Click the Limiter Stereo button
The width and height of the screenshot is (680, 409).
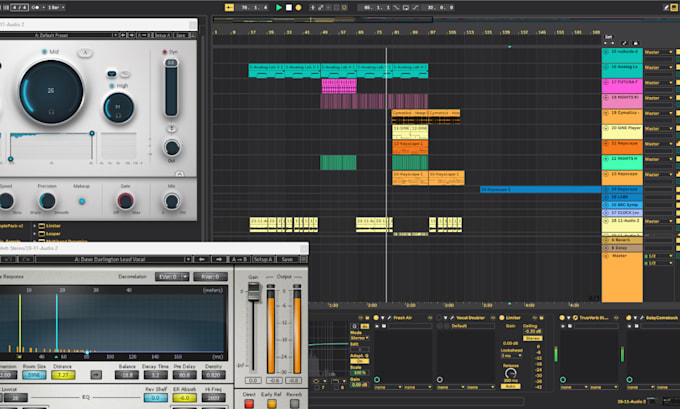click(533, 338)
